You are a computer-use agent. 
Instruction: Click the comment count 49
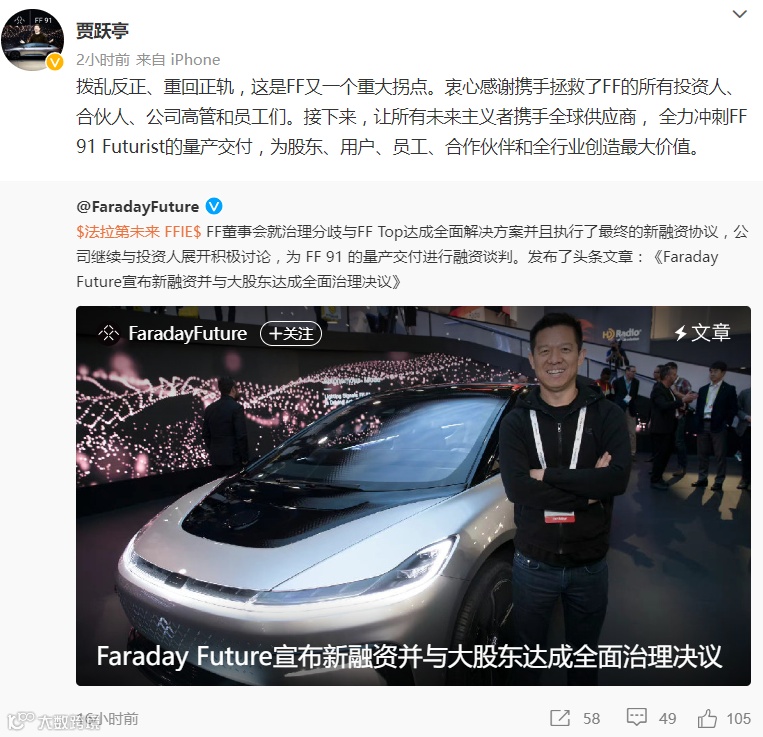(x=667, y=719)
